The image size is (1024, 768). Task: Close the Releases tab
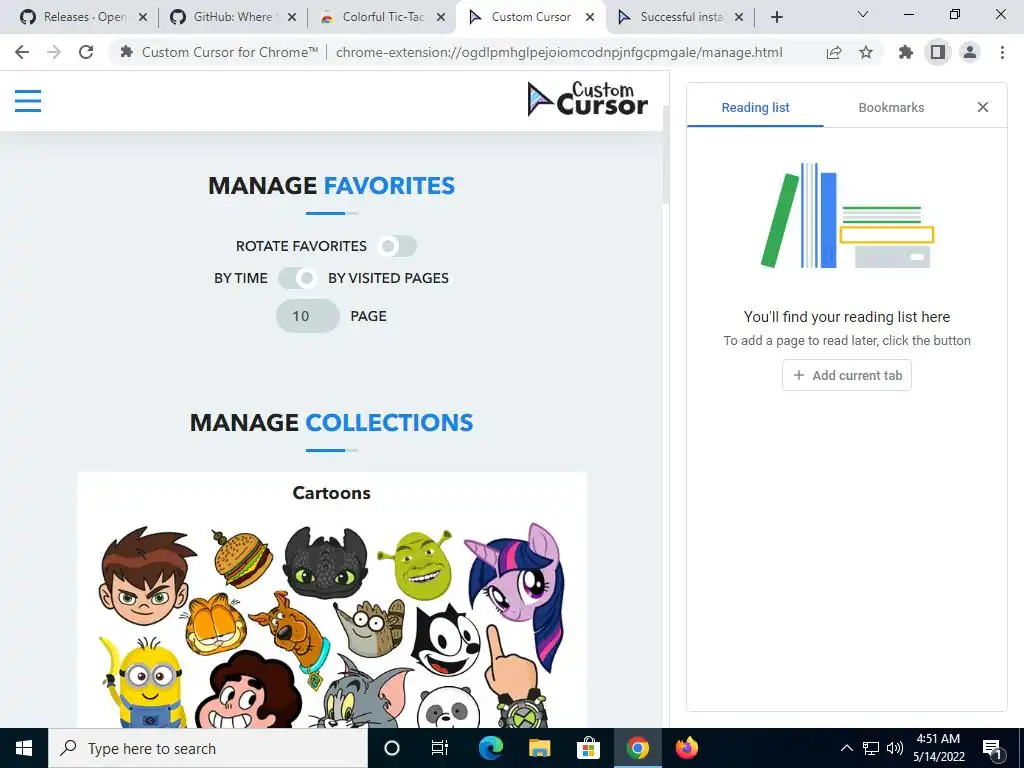coord(143,18)
